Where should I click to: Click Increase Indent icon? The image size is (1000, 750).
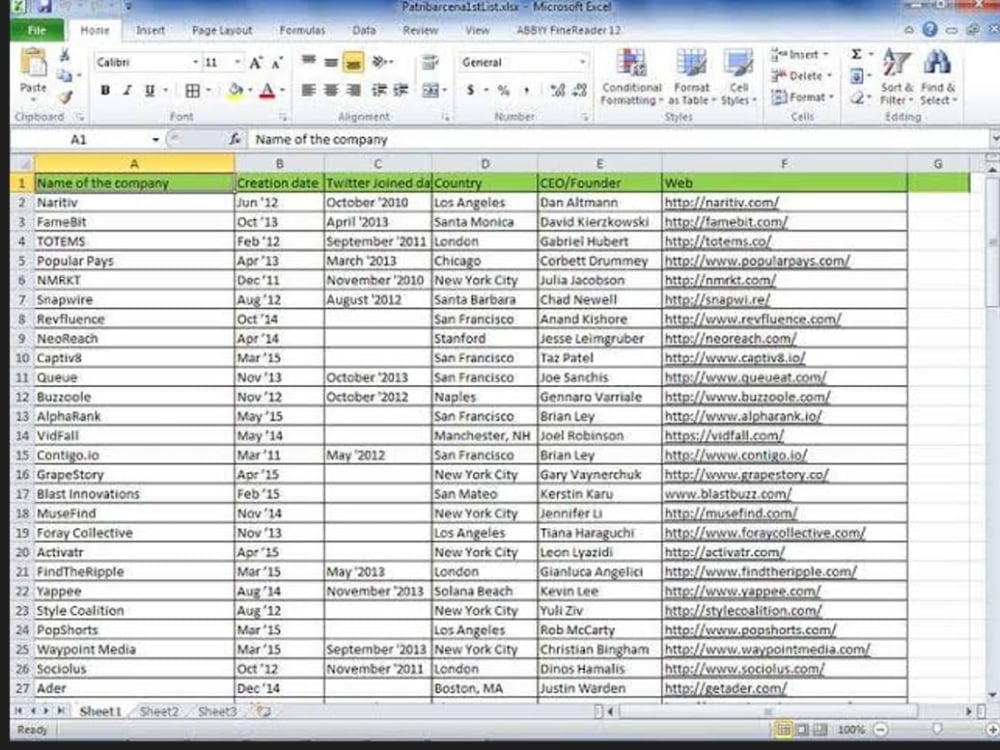[x=401, y=91]
